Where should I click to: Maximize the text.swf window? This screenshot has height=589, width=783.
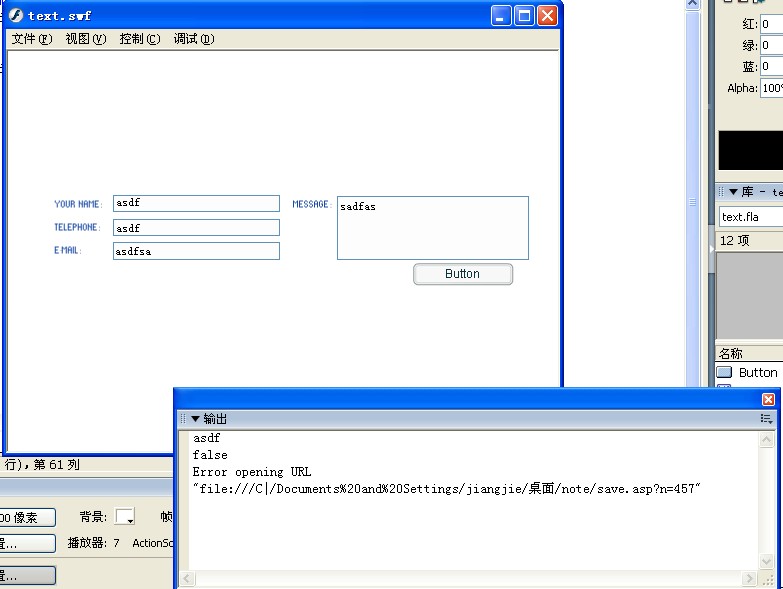coord(524,15)
